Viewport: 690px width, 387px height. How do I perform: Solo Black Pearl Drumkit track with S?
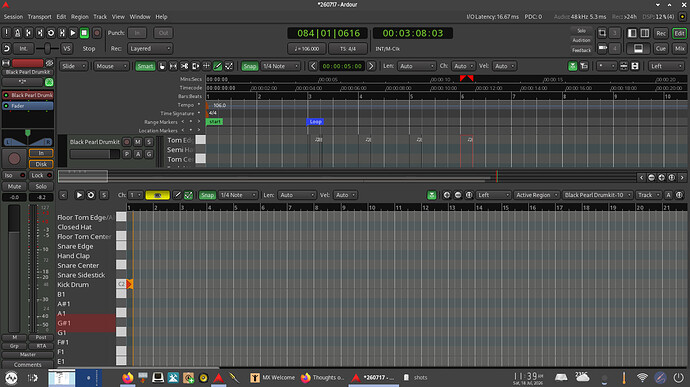pyautogui.click(x=149, y=142)
